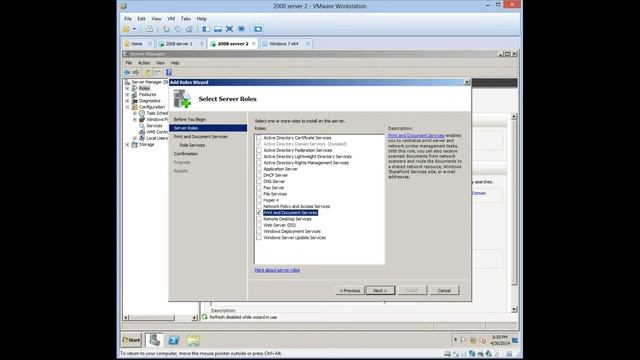Expand the Features tree node
Image resolution: width=640 pixels, height=360 pixels.
(127, 94)
